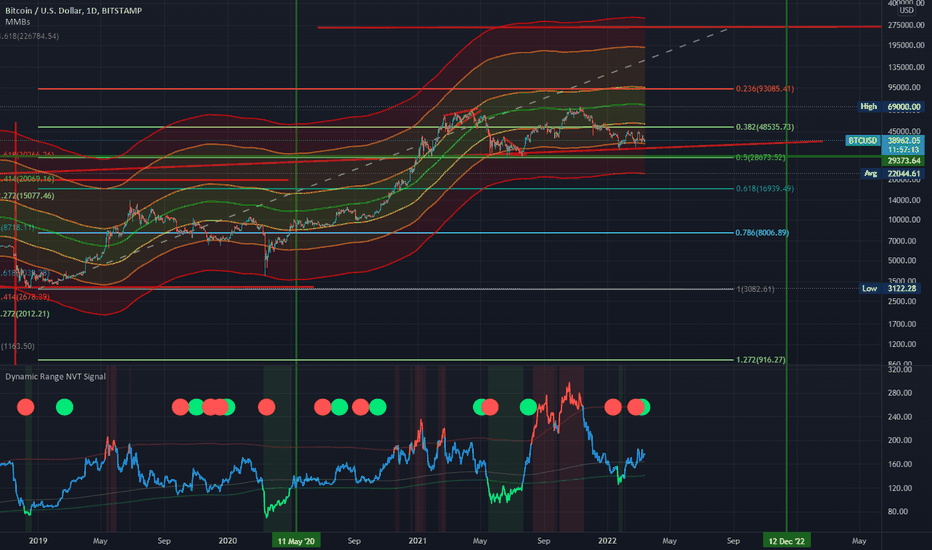Select the 0.382(48535.73) Fibonacci level label
The image size is (932, 550).
764,127
